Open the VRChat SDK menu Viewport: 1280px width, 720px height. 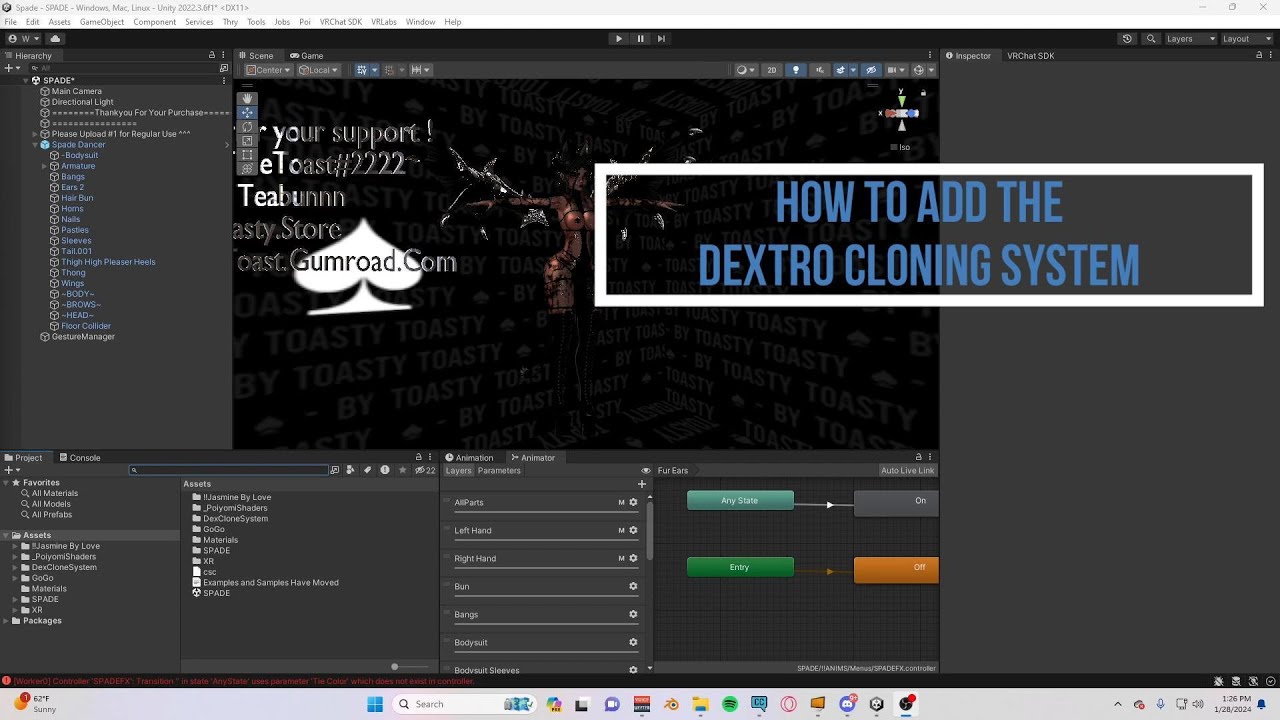[x=341, y=22]
